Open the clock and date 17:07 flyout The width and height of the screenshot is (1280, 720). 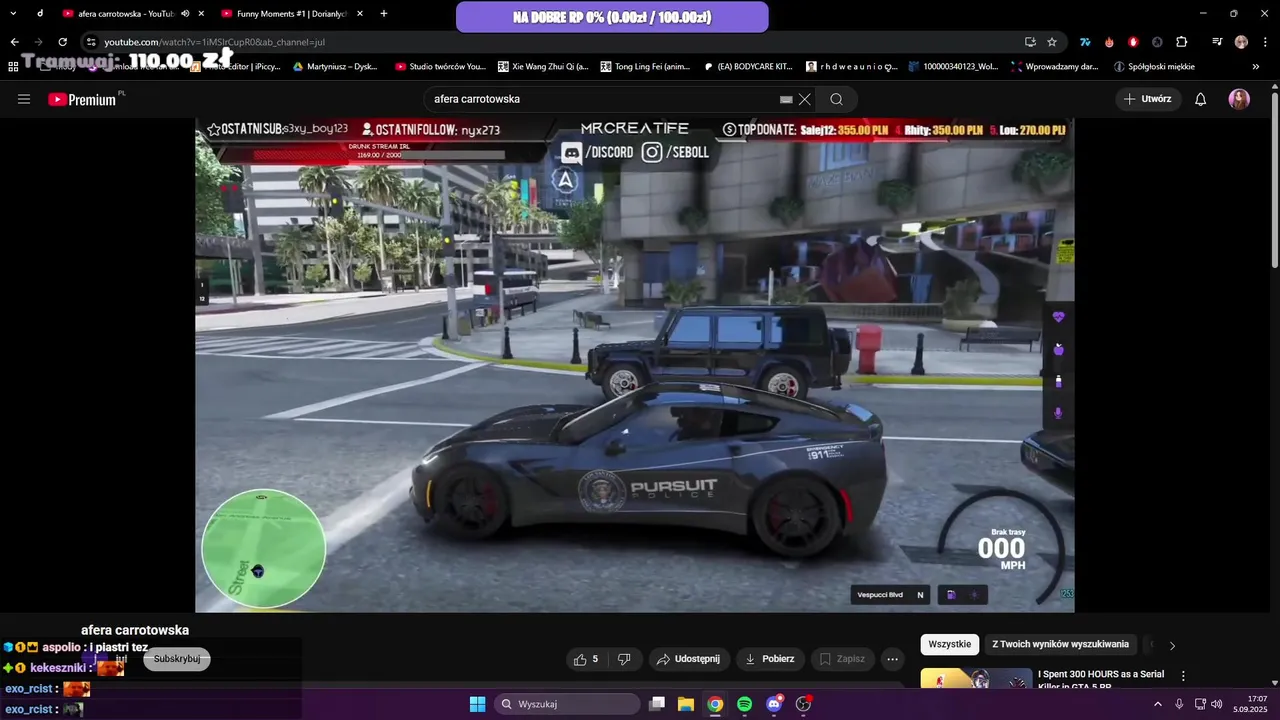[1250, 704]
